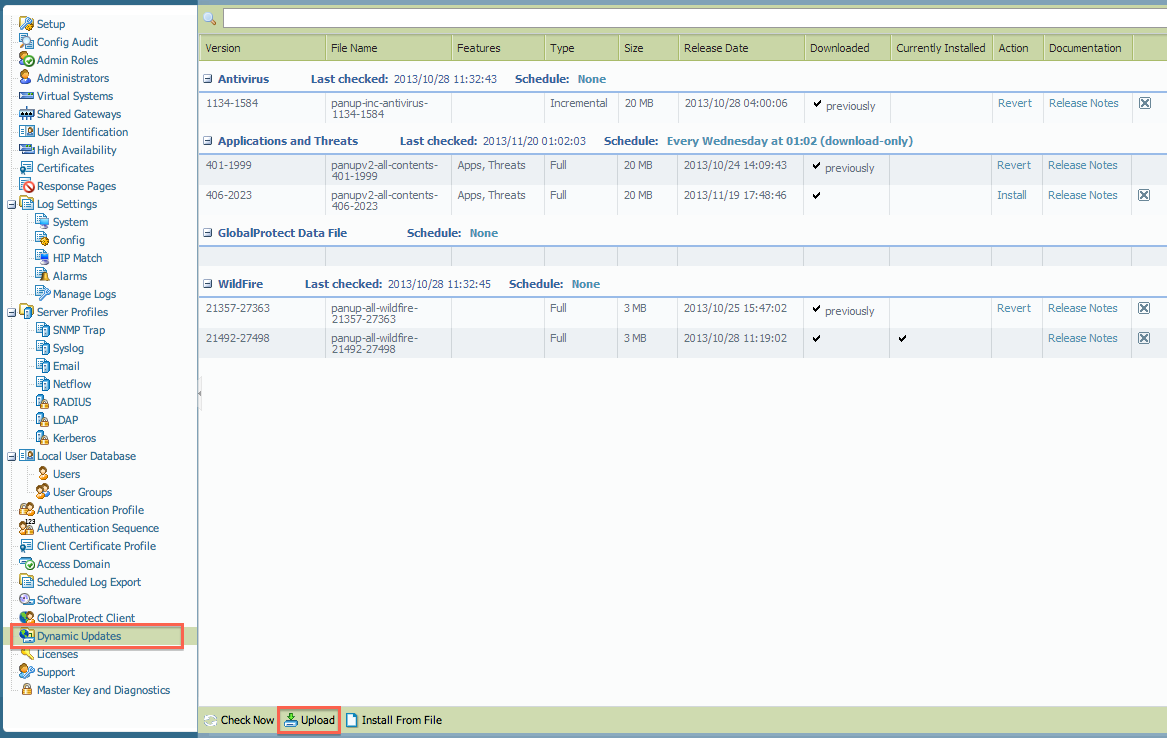Open Netflow server profile
Viewport: 1167px width, 738px height.
tap(71, 384)
